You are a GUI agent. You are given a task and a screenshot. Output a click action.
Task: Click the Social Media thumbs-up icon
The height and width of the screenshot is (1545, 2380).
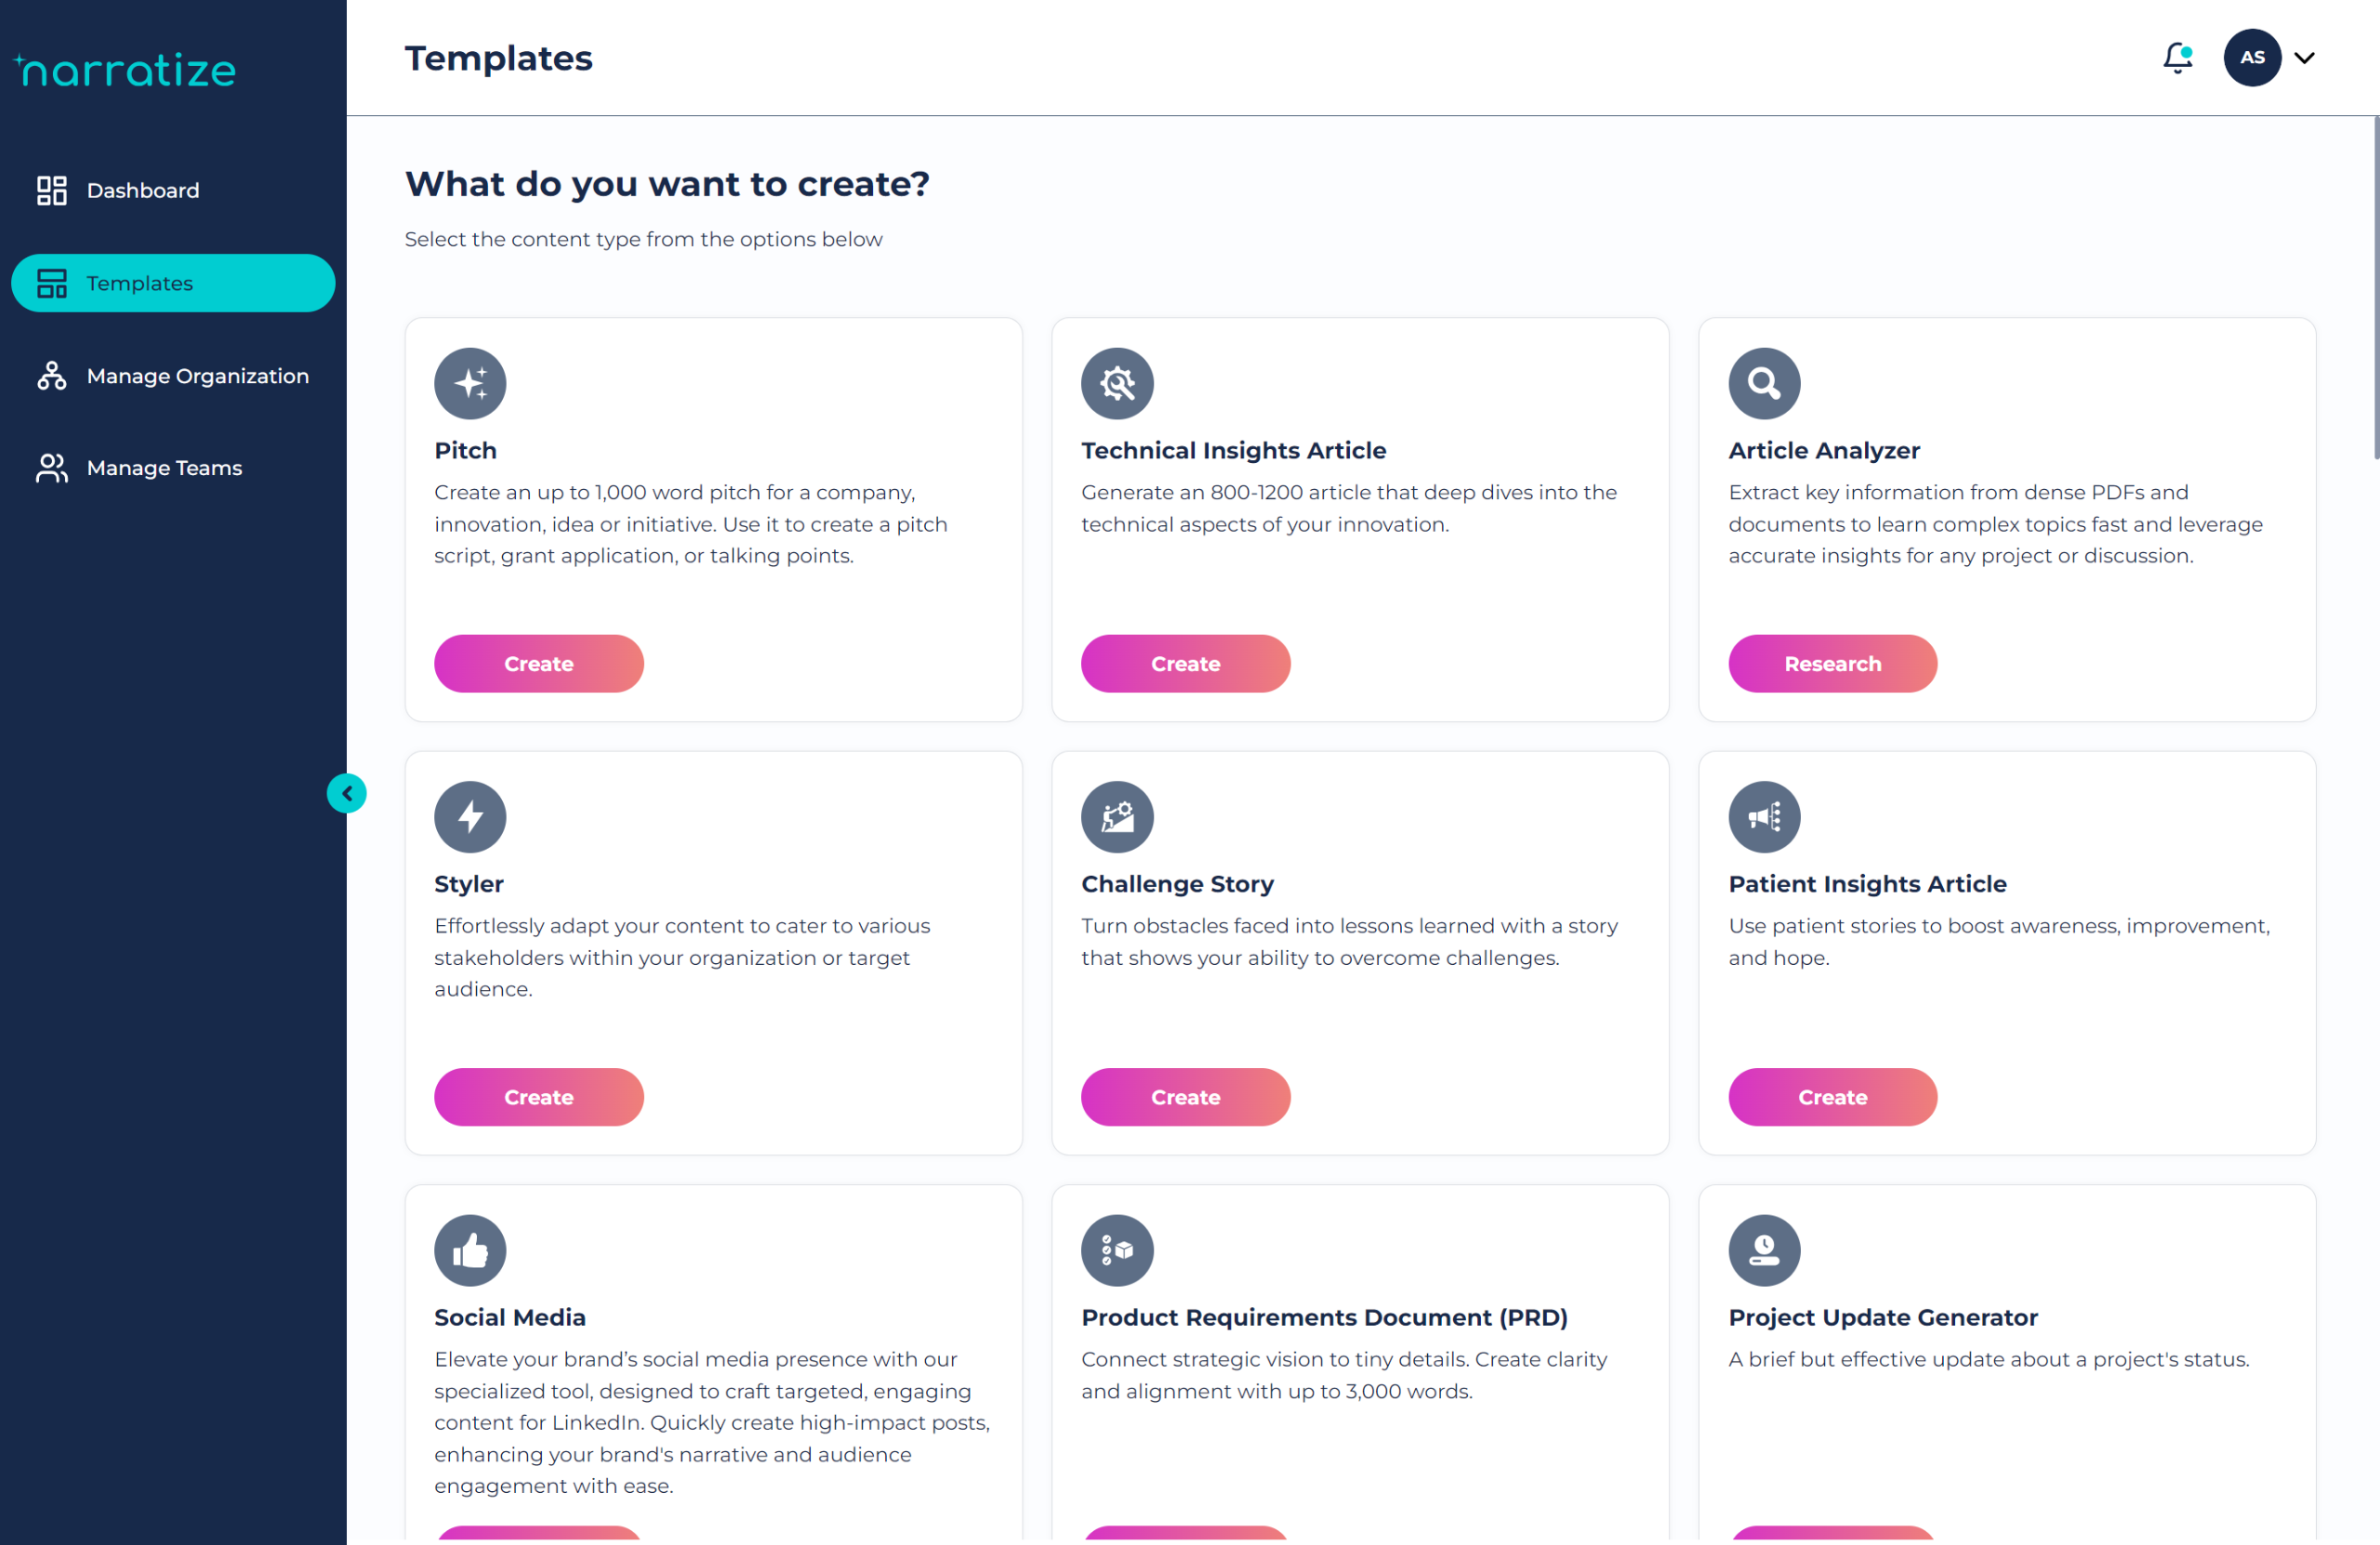[x=470, y=1249]
